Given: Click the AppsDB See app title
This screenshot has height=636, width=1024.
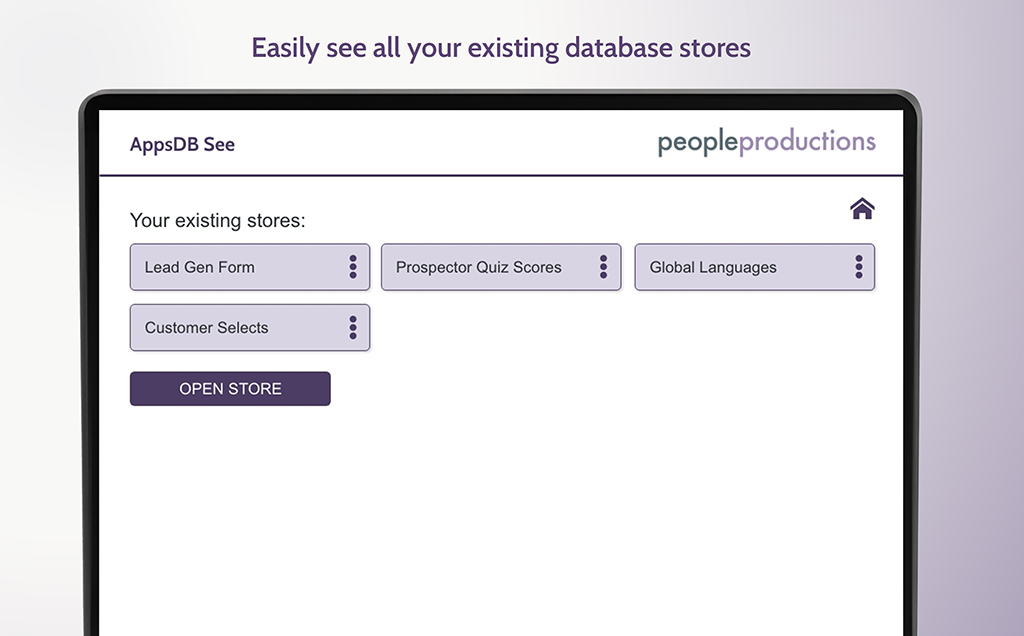Looking at the screenshot, I should tap(182, 144).
